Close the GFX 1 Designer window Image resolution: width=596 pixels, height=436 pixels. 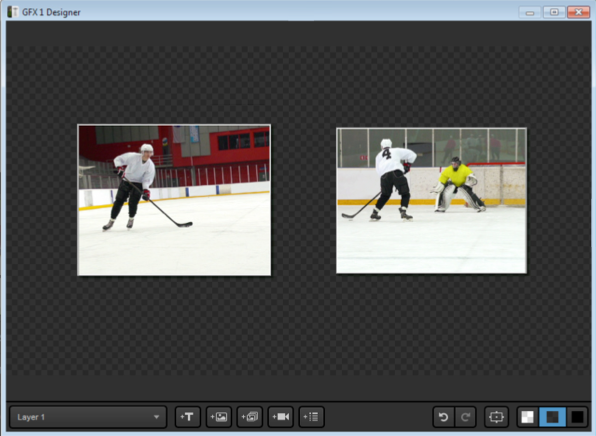pos(579,12)
